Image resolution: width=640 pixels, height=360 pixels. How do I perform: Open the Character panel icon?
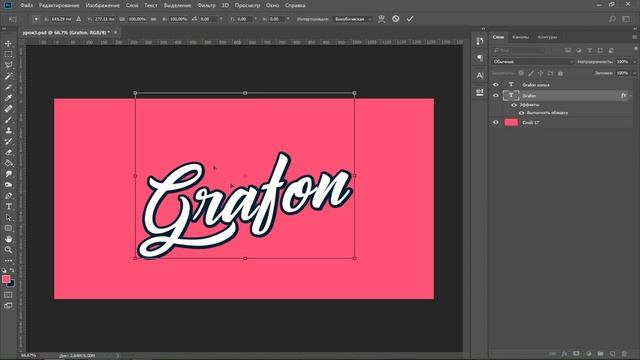pyautogui.click(x=480, y=75)
